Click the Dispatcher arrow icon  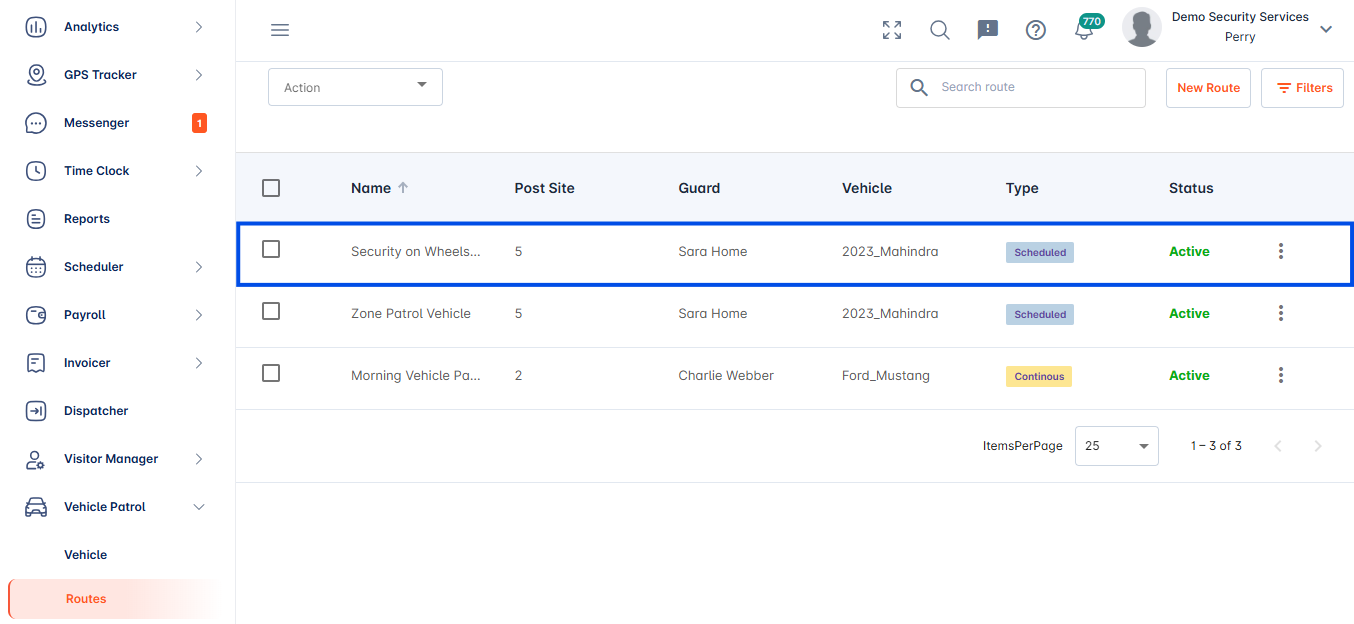click(36, 411)
